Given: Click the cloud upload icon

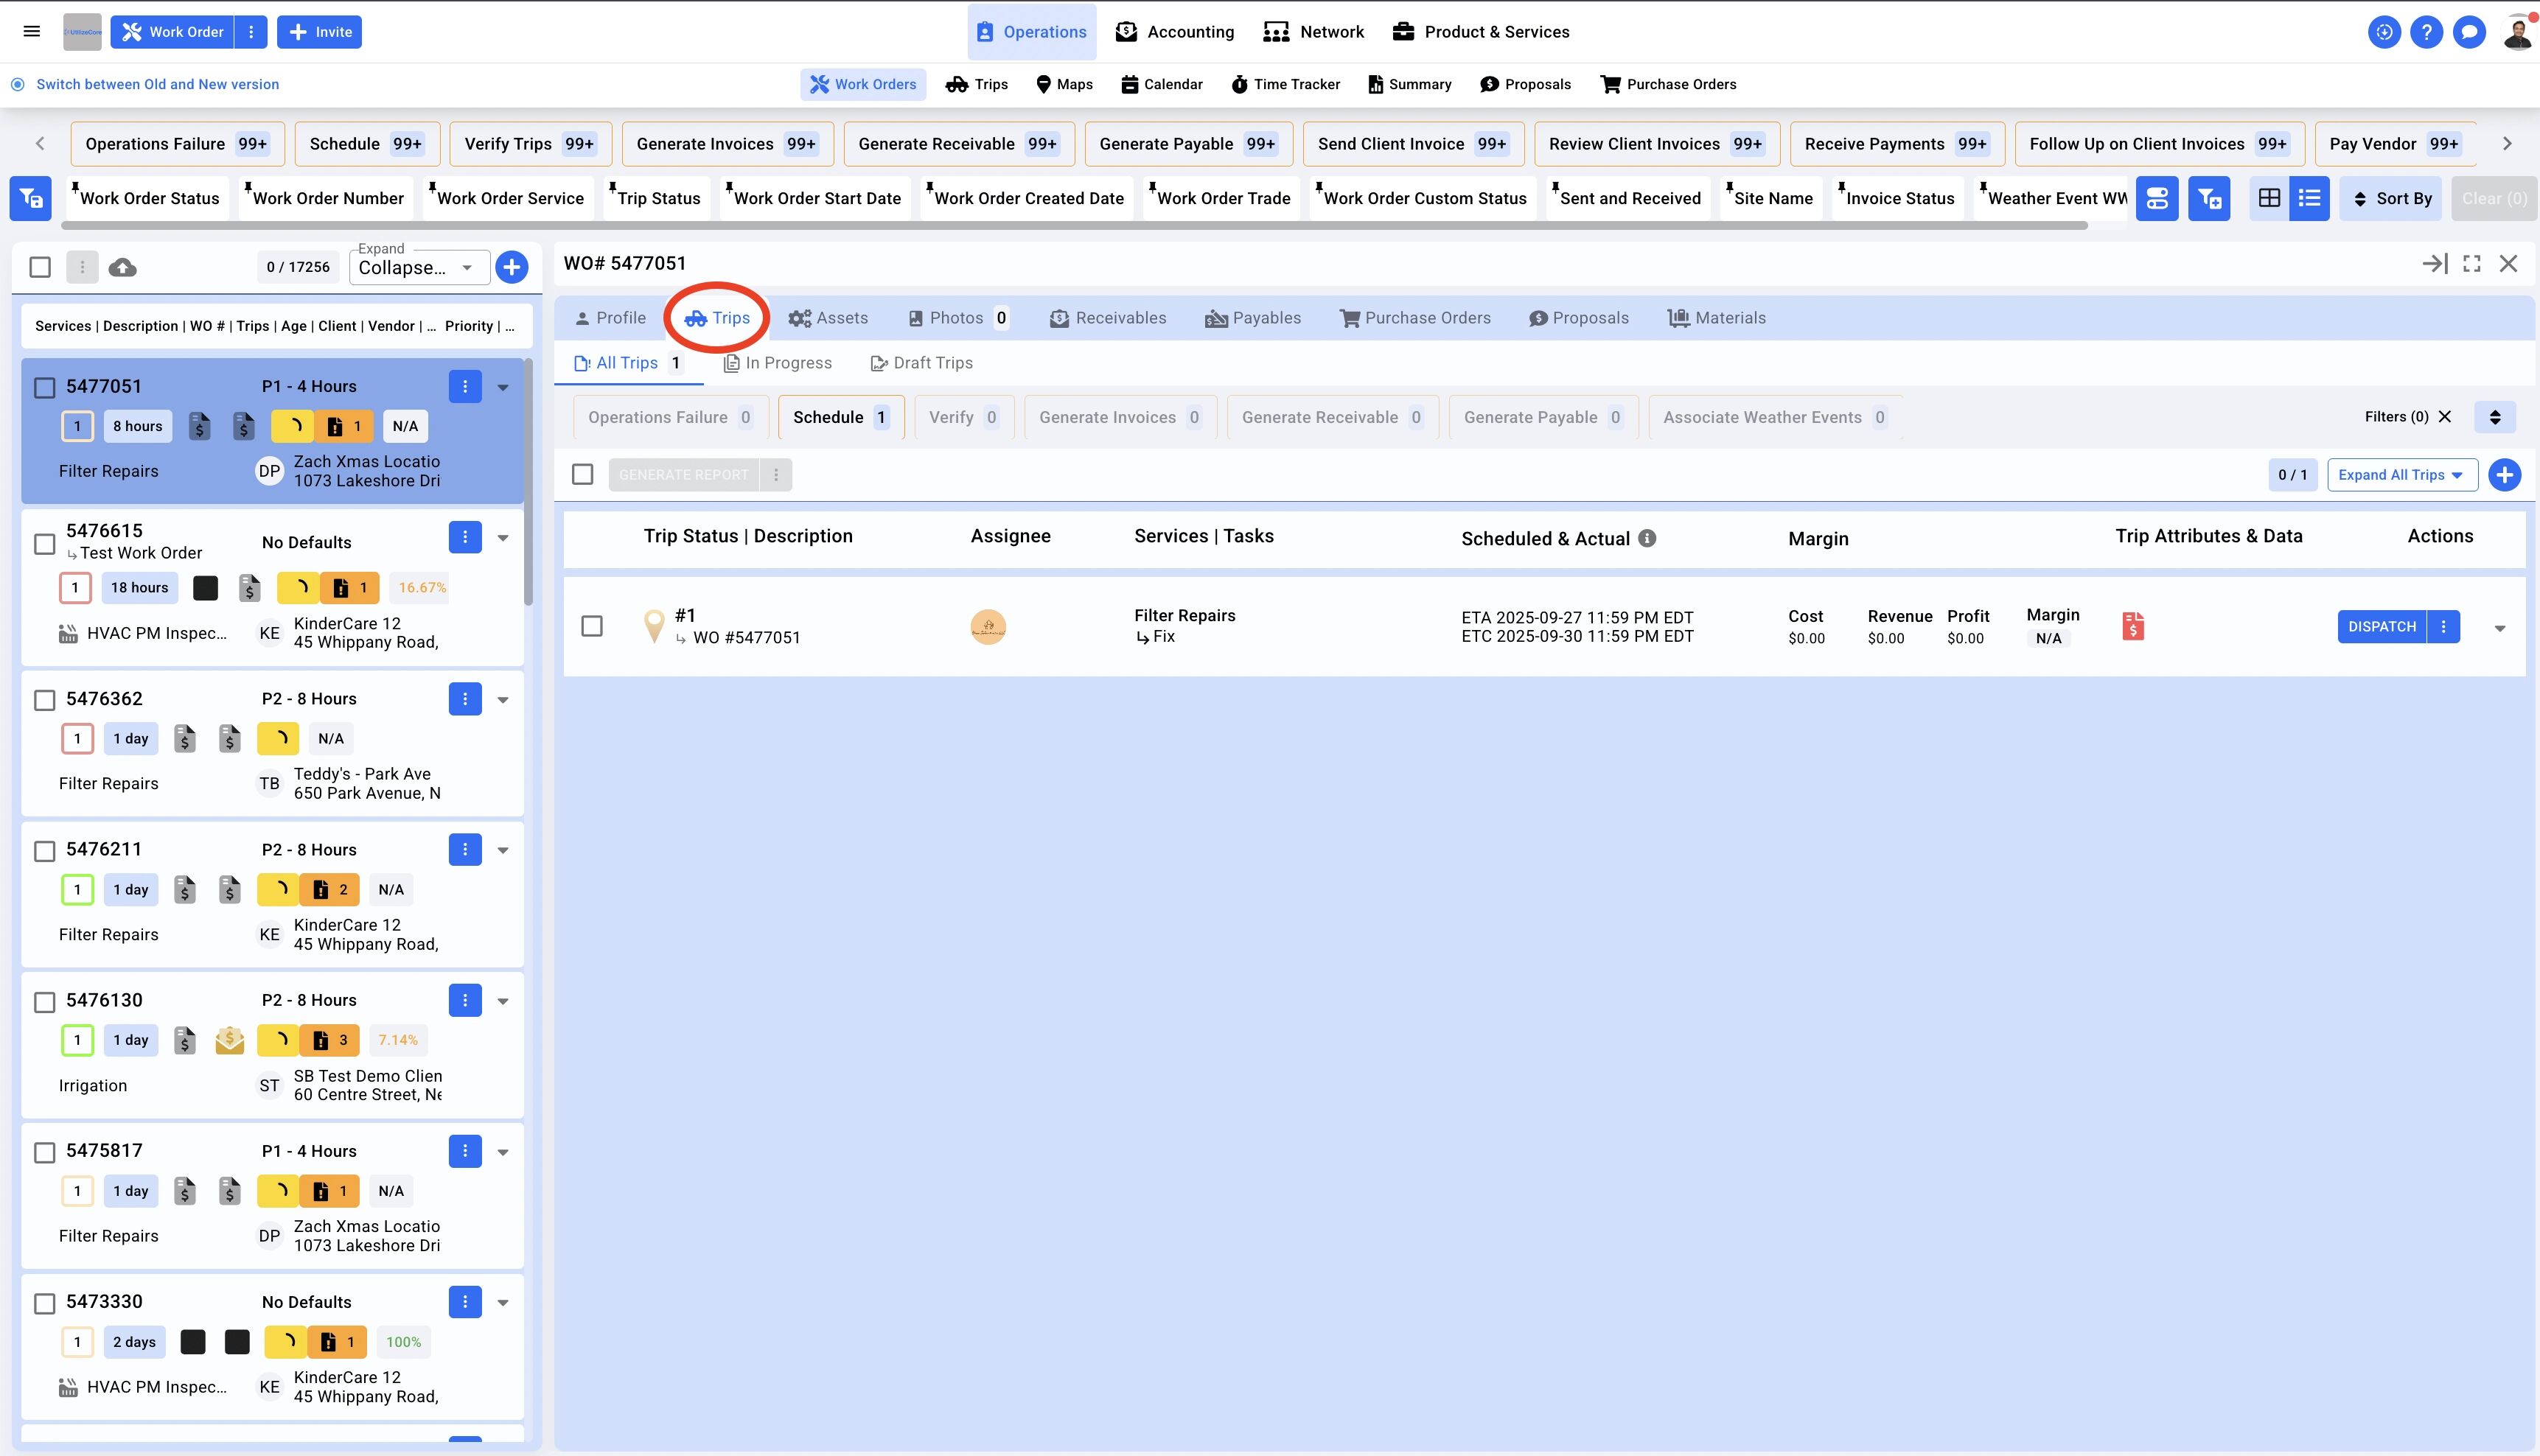Looking at the screenshot, I should (122, 267).
